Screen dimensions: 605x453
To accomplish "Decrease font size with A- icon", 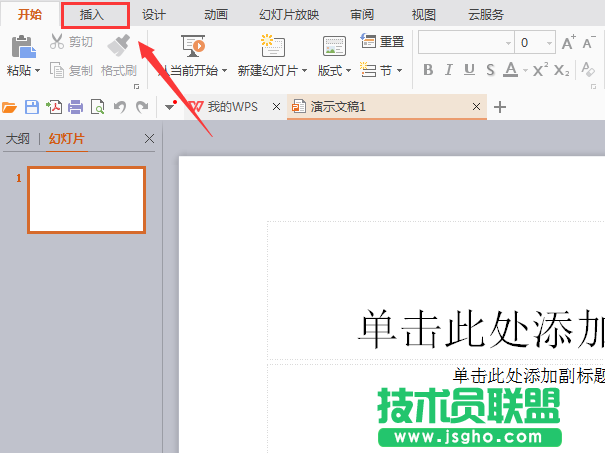I will tap(589, 42).
